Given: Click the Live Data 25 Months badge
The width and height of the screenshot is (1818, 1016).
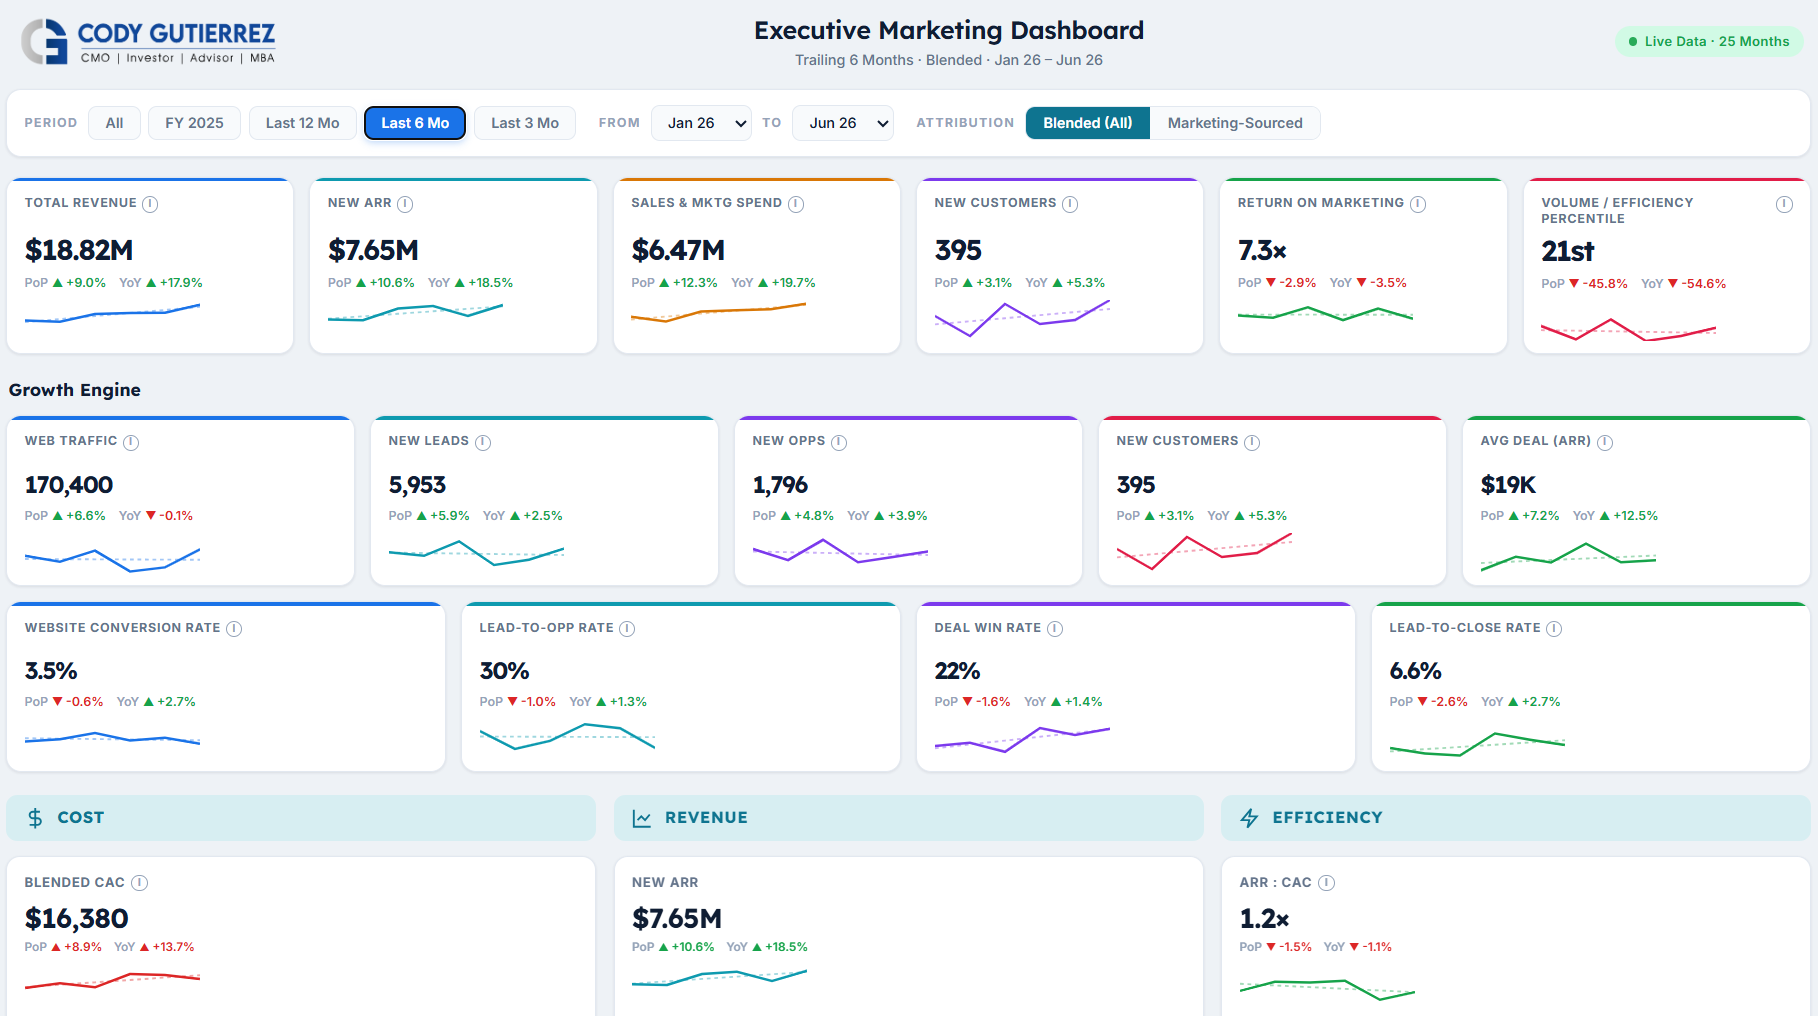Looking at the screenshot, I should point(1709,41).
